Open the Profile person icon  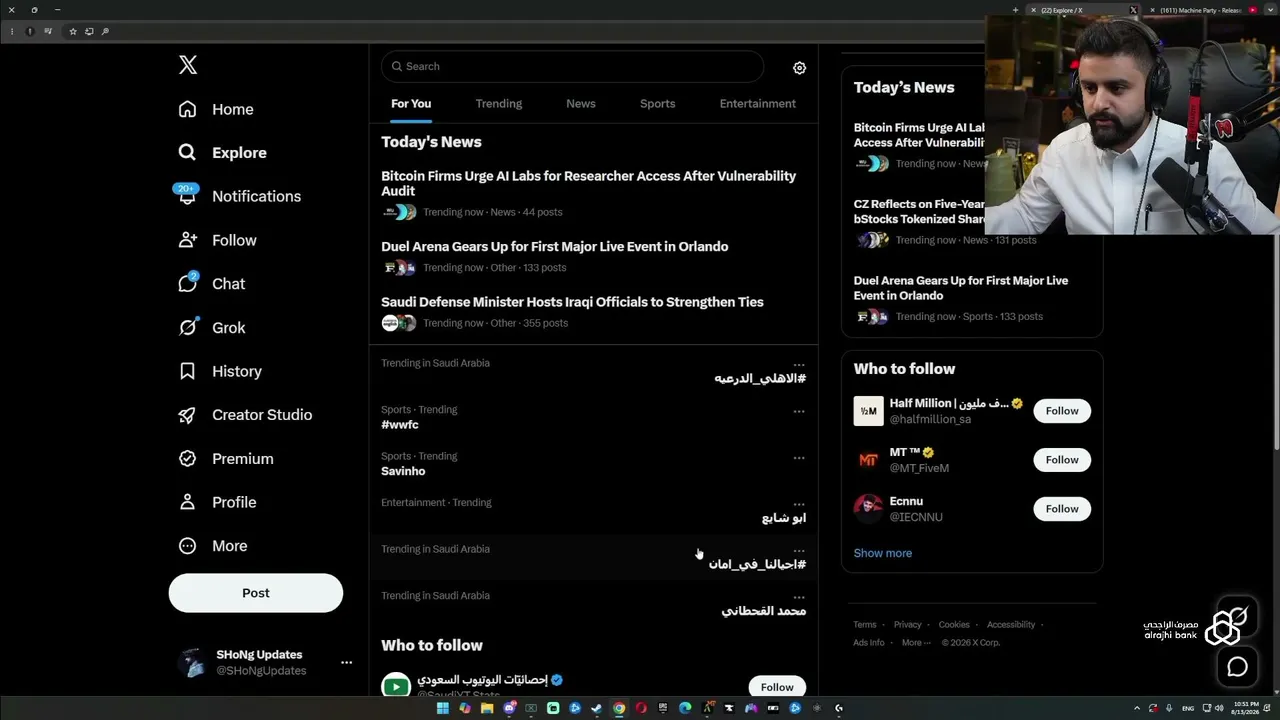tap(187, 502)
